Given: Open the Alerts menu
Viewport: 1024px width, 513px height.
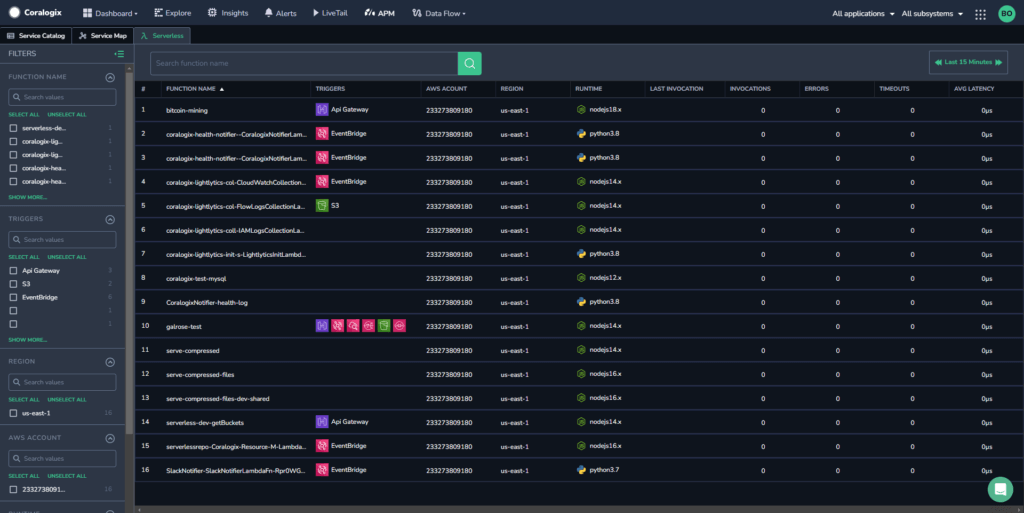Looking at the screenshot, I should point(281,13).
